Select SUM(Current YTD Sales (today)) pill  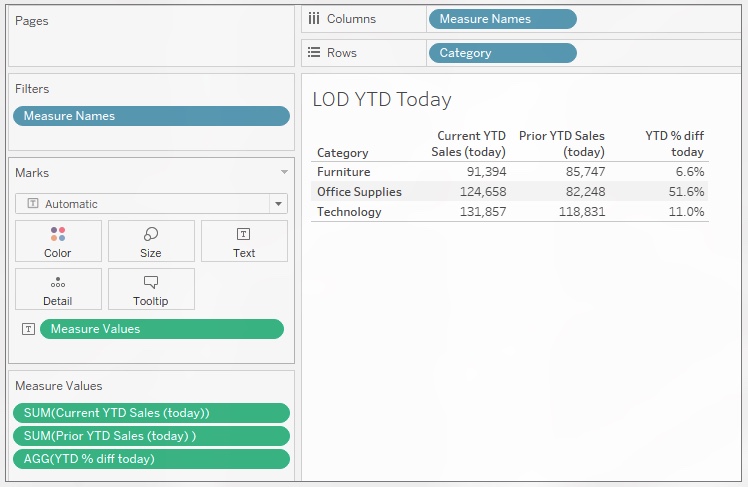(x=151, y=413)
